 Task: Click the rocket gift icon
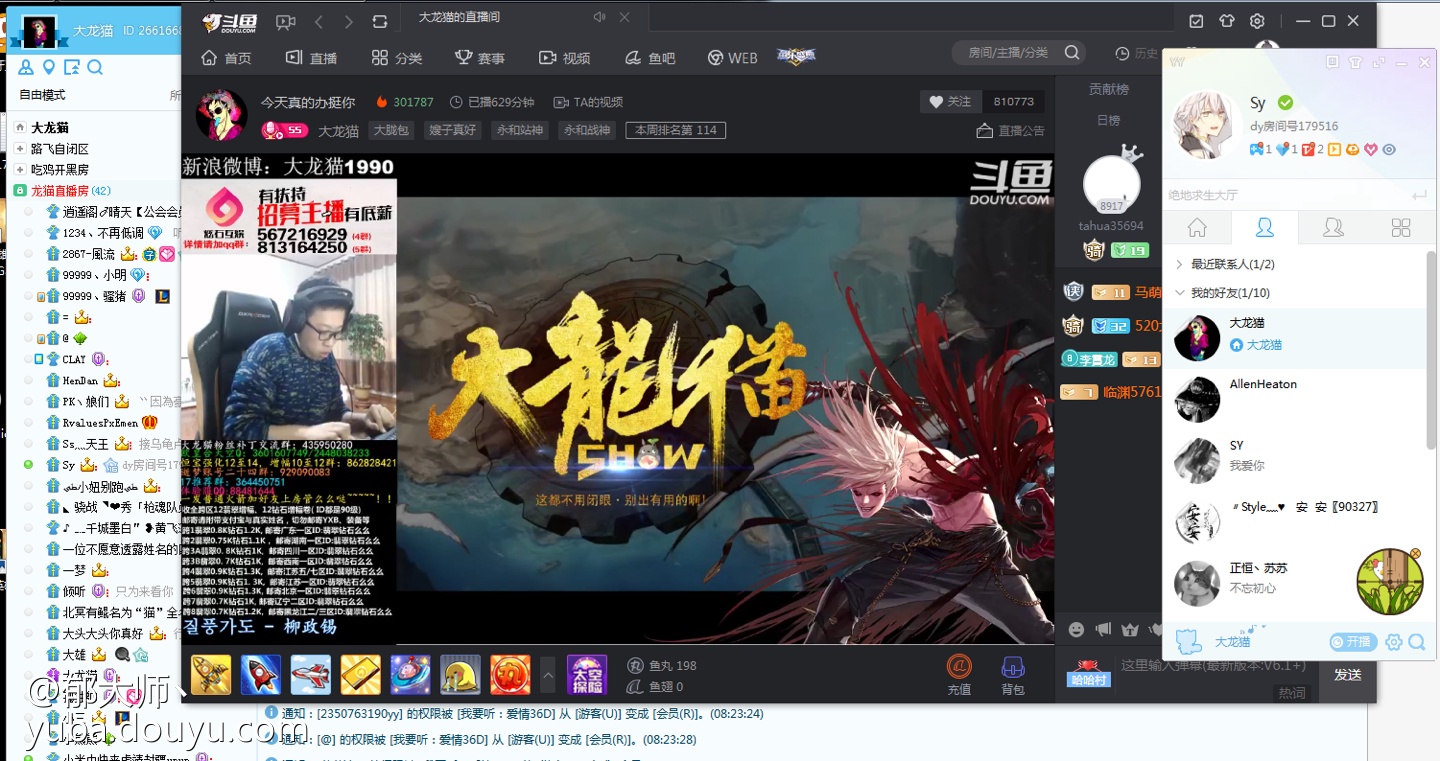pyautogui.click(x=260, y=675)
